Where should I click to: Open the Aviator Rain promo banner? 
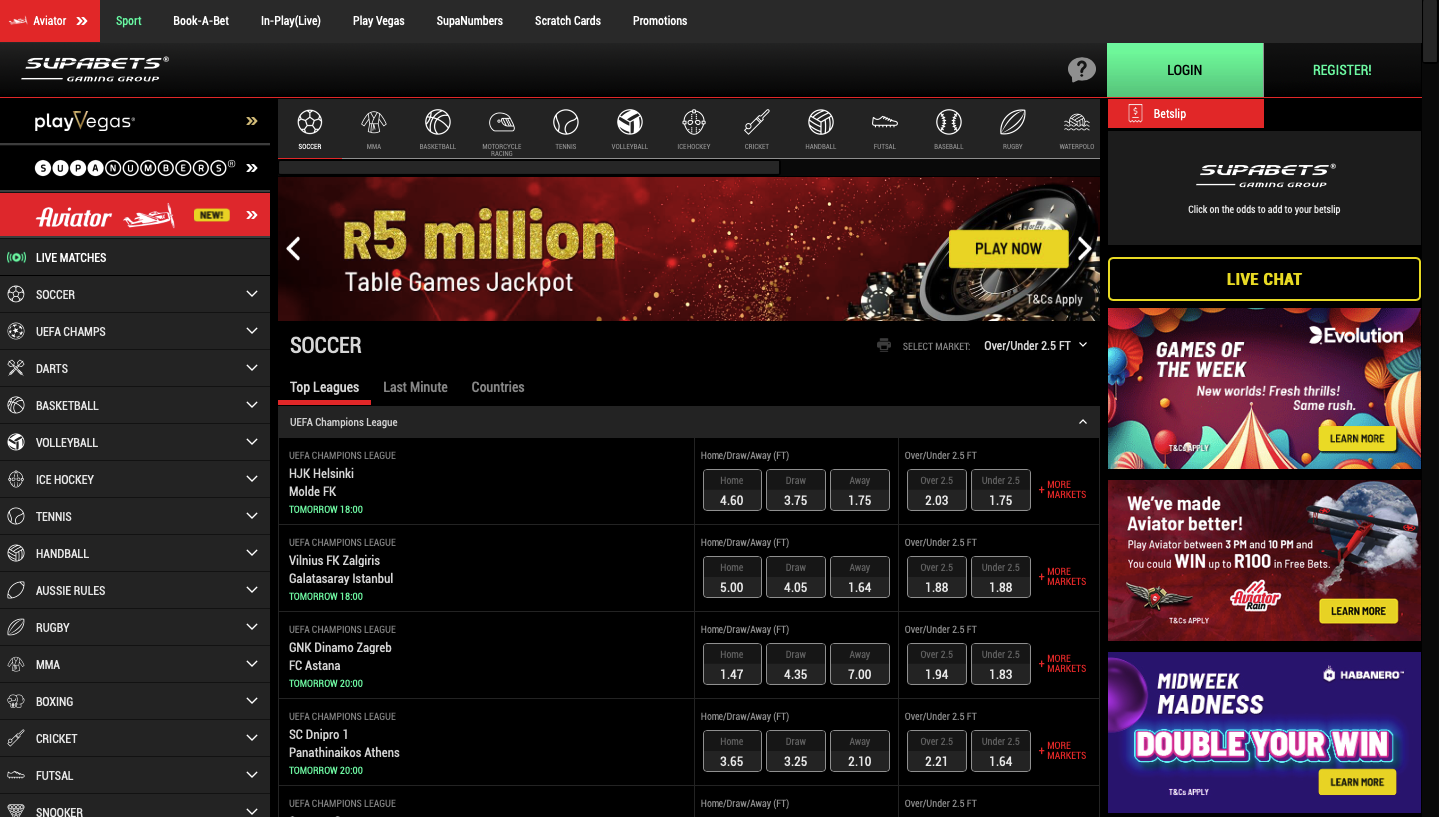click(x=1264, y=561)
